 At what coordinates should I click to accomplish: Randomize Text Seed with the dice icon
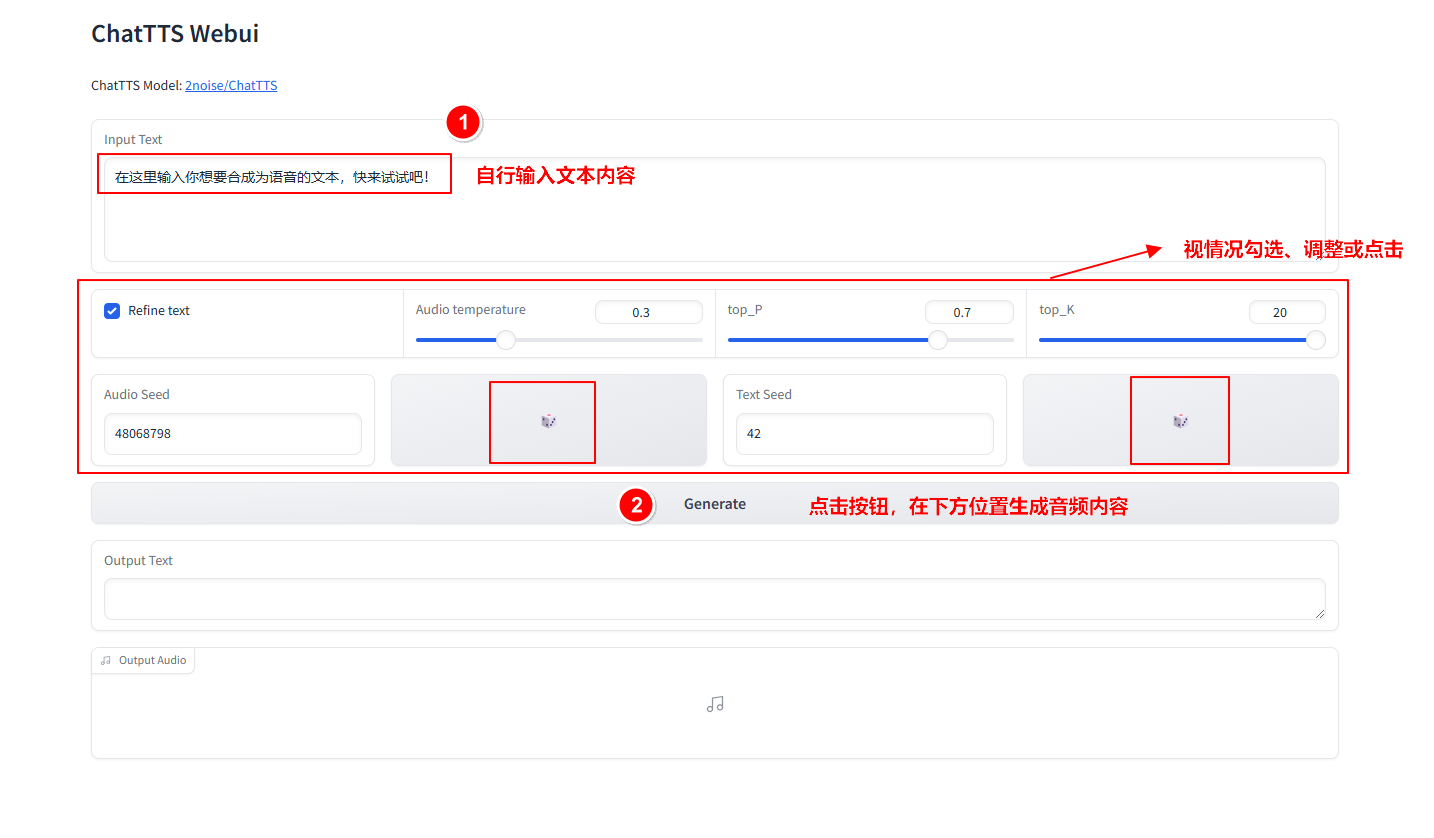pyautogui.click(x=1180, y=421)
